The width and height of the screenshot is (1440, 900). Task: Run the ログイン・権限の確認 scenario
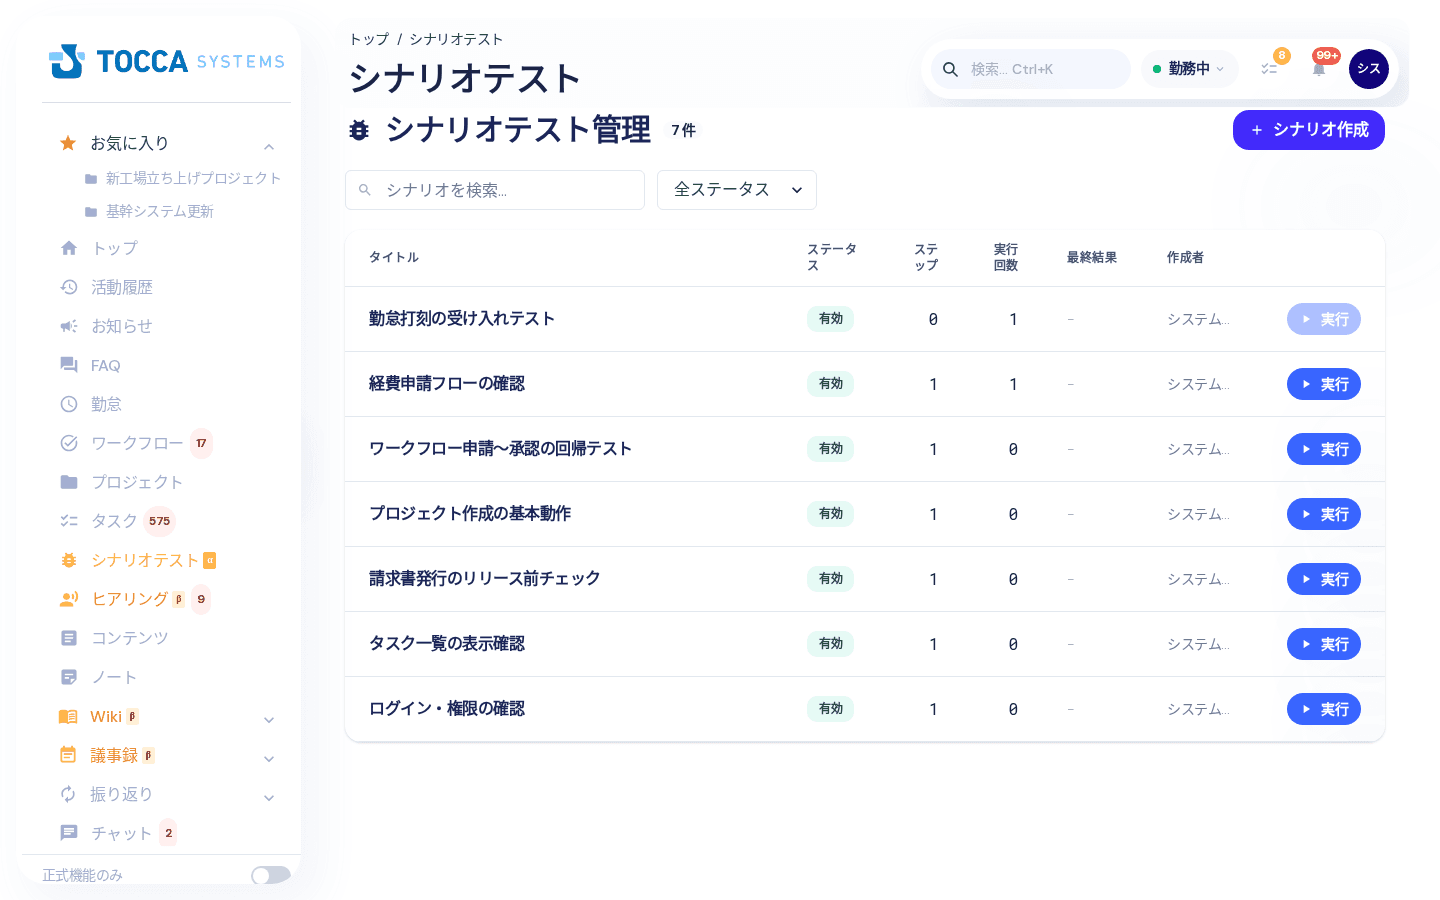tap(1324, 709)
